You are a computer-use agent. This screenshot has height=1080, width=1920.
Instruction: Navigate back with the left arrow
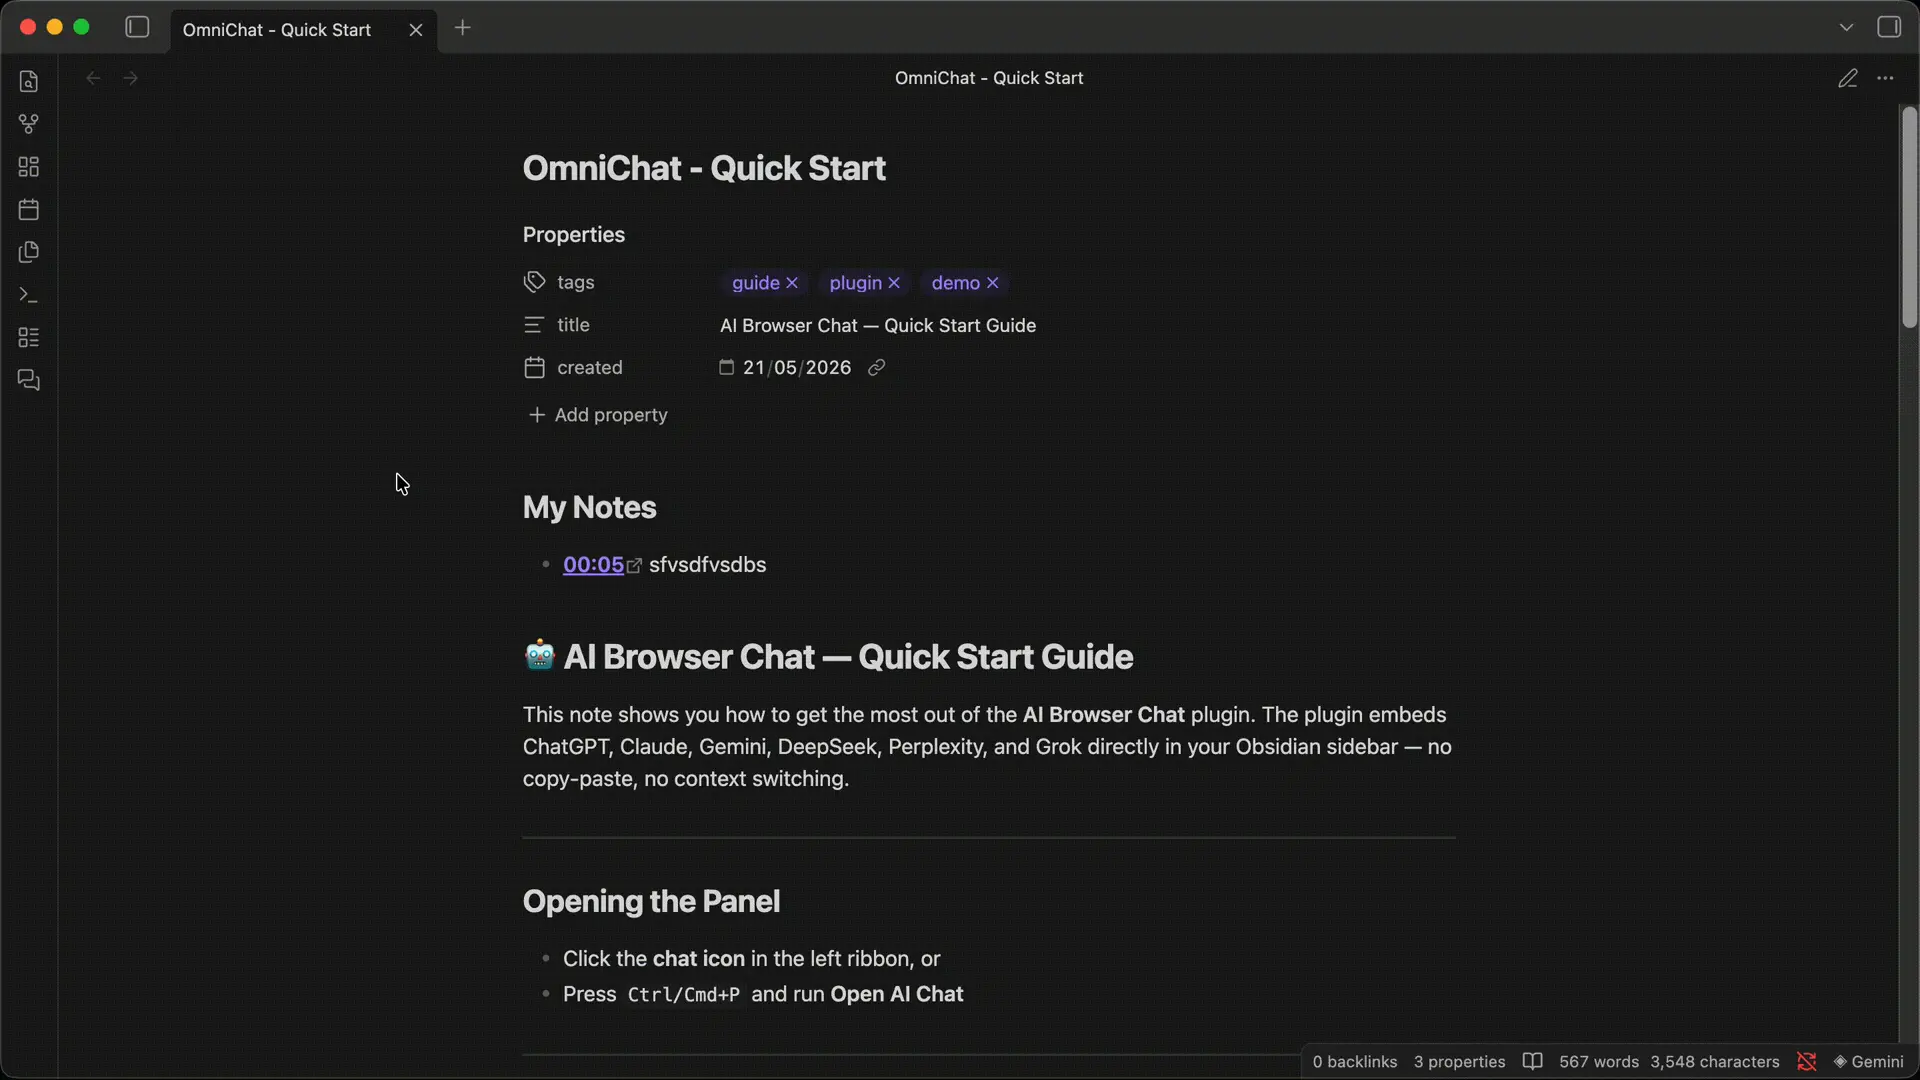(93, 78)
